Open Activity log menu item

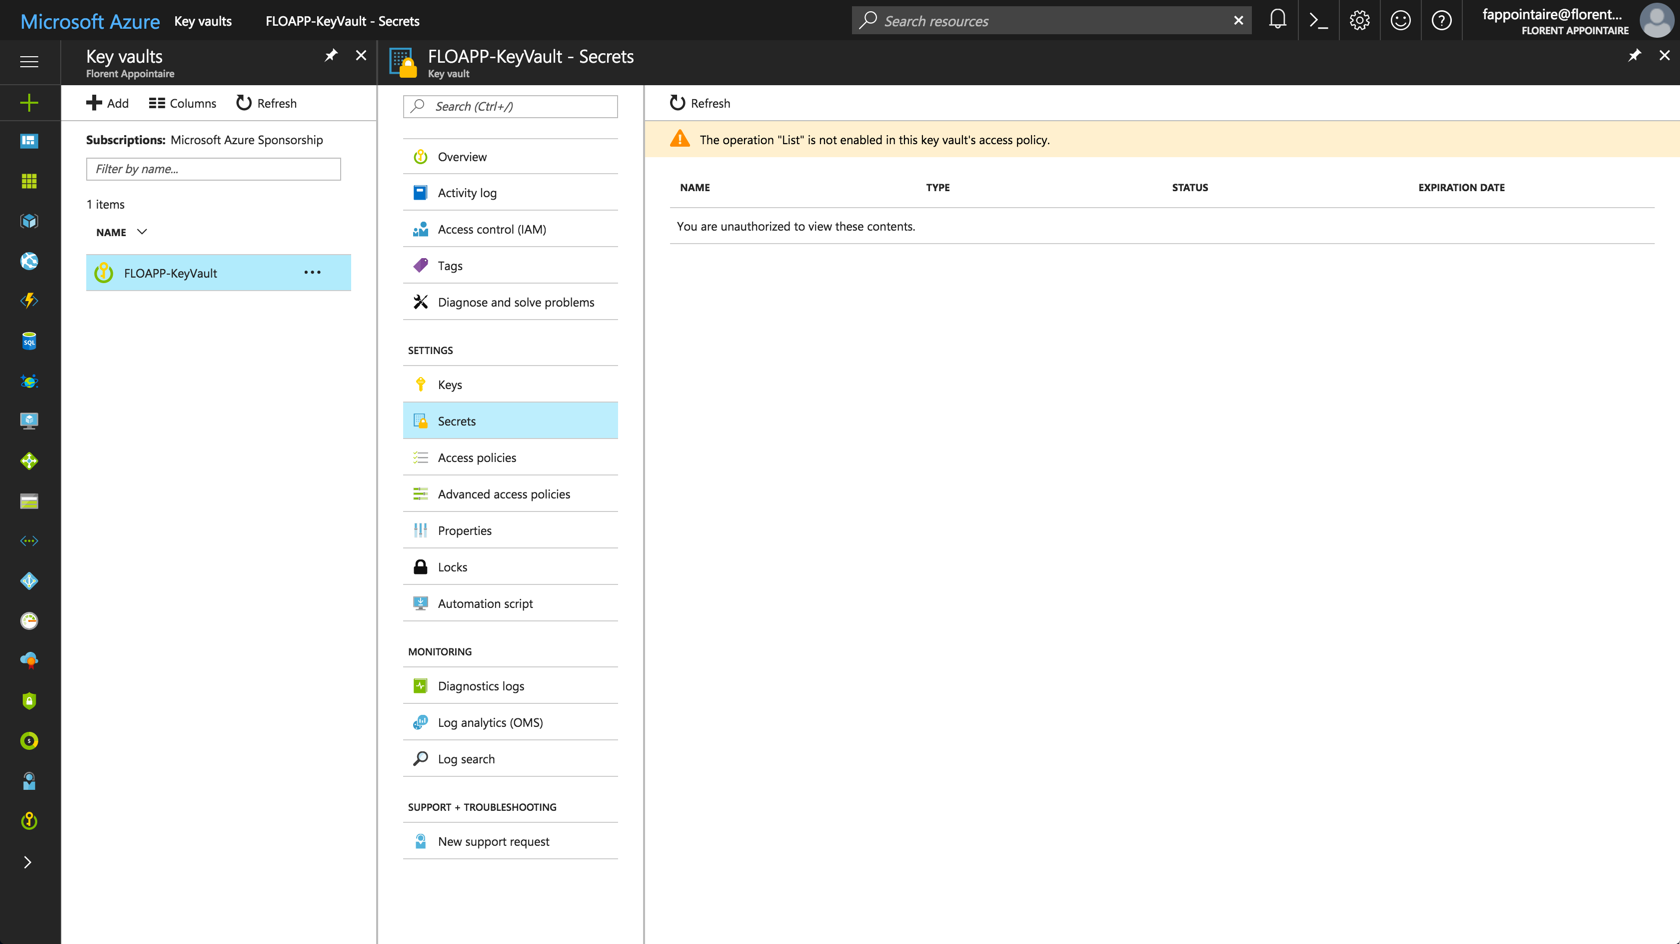pos(510,193)
